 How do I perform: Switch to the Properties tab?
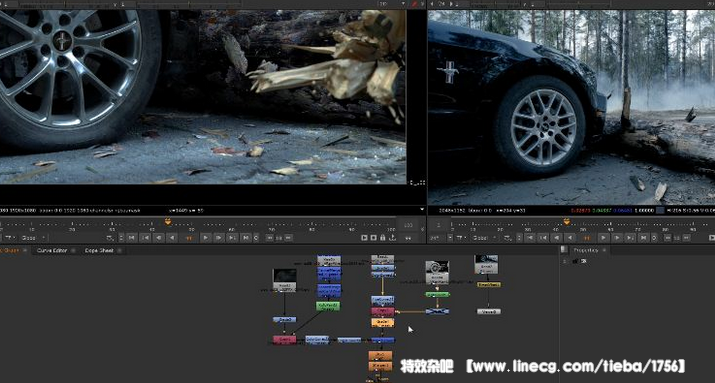click(585, 250)
